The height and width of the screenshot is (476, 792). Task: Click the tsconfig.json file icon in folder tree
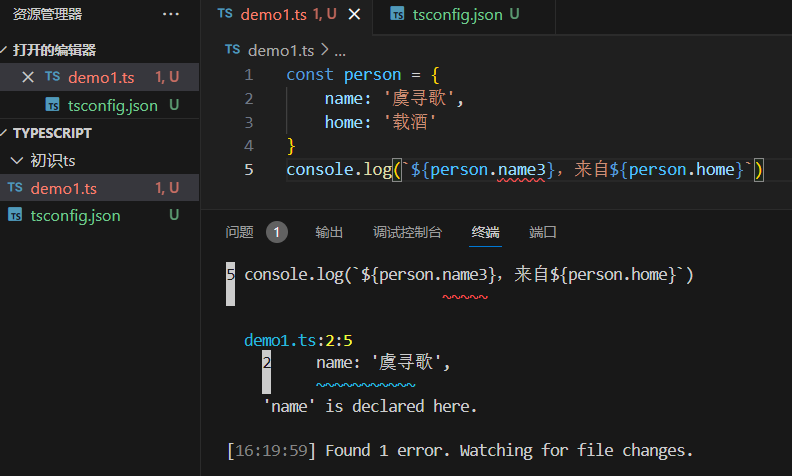coord(15,215)
